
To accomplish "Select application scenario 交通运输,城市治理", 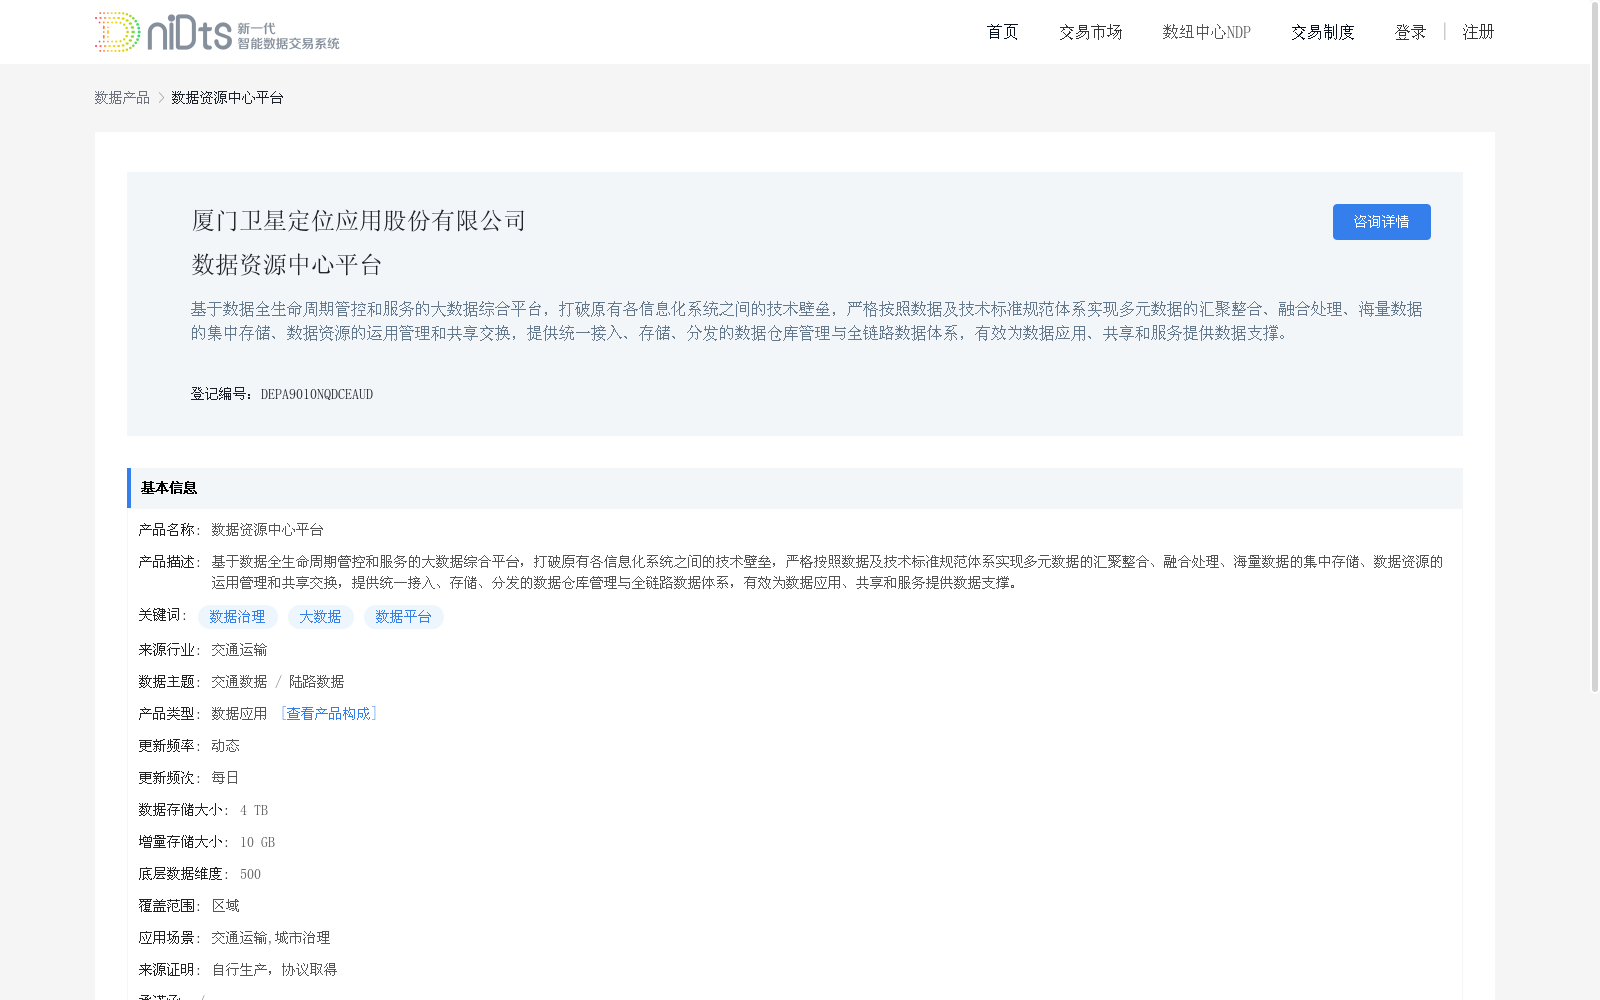I will tap(270, 938).
